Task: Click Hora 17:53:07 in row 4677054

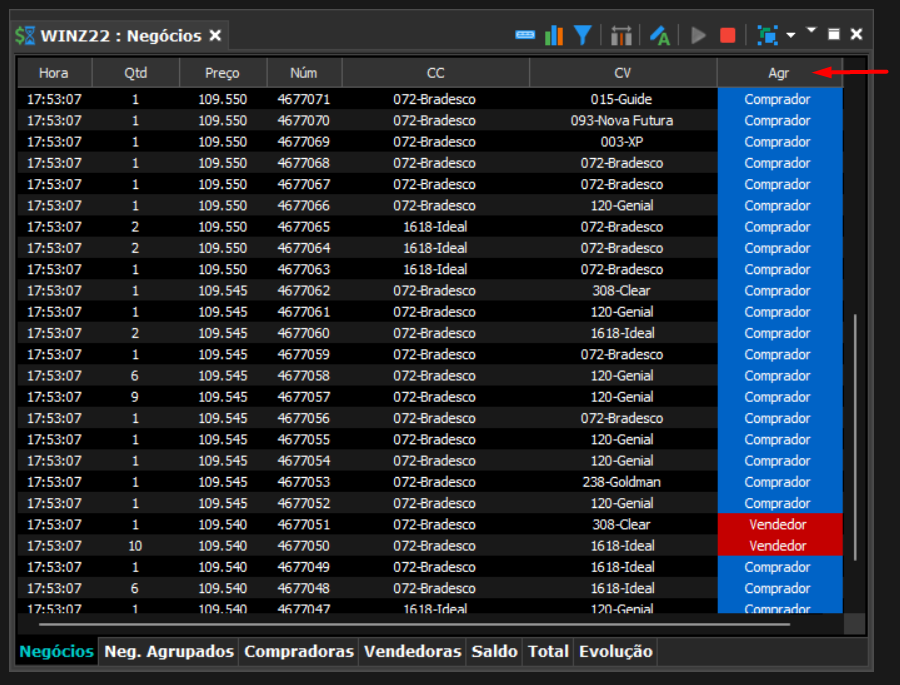Action: click(54, 460)
